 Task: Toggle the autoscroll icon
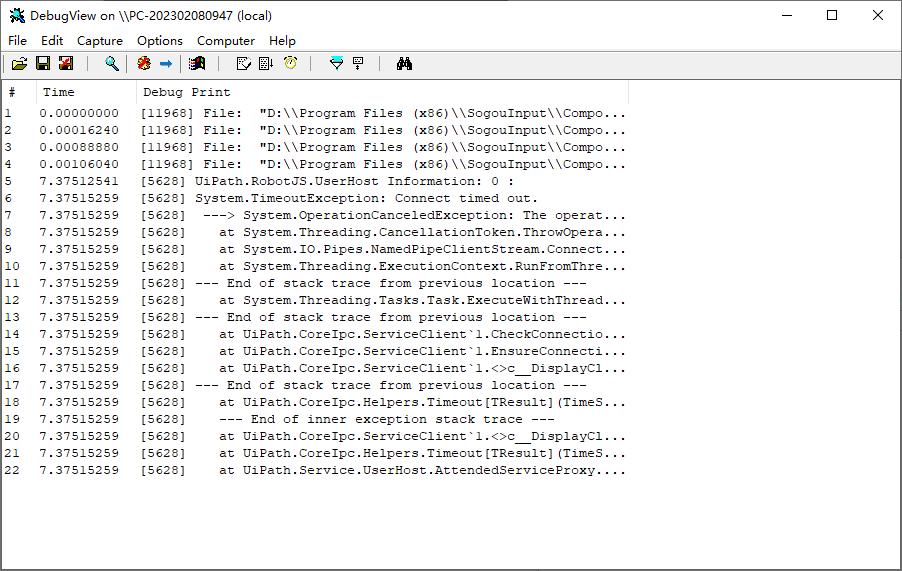[x=266, y=64]
